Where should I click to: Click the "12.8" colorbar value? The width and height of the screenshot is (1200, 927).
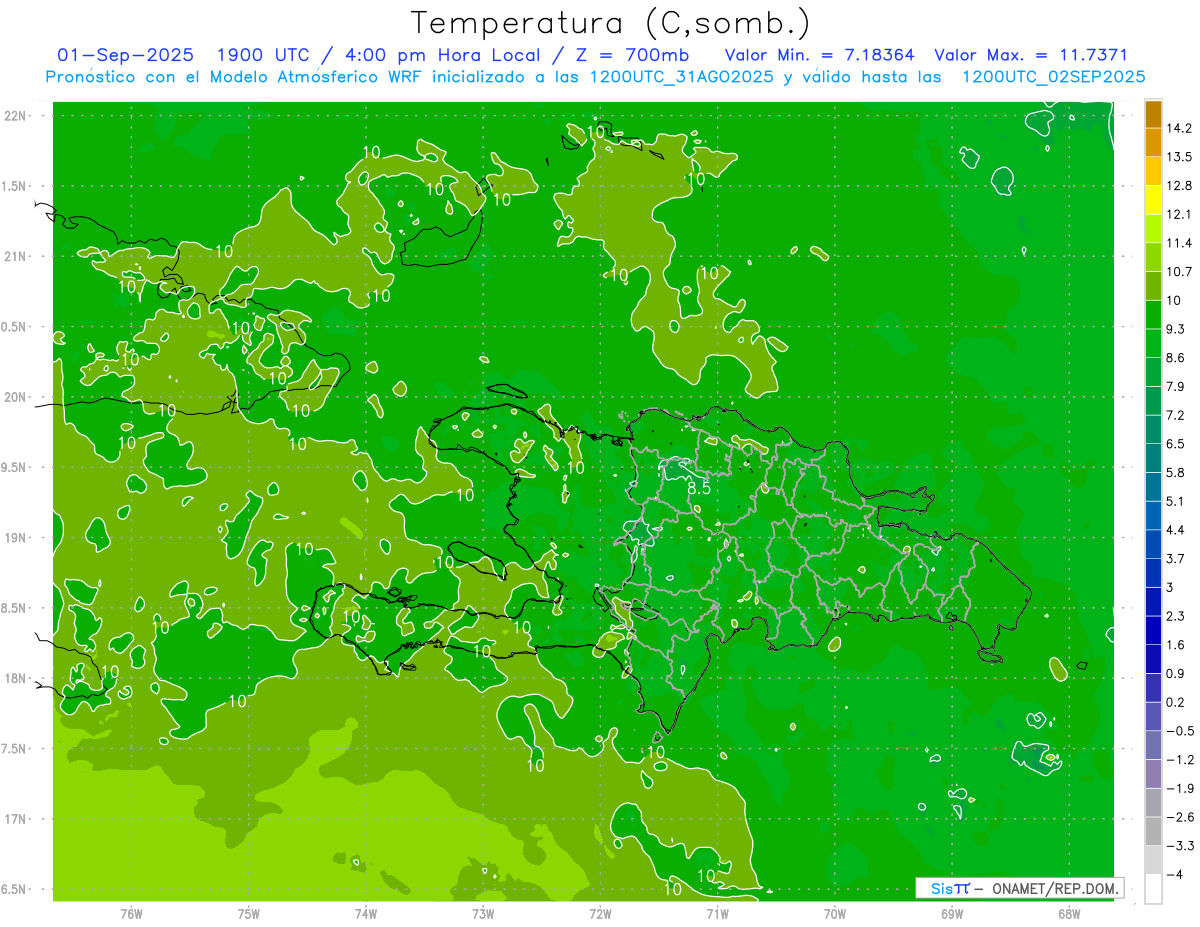[1179, 186]
